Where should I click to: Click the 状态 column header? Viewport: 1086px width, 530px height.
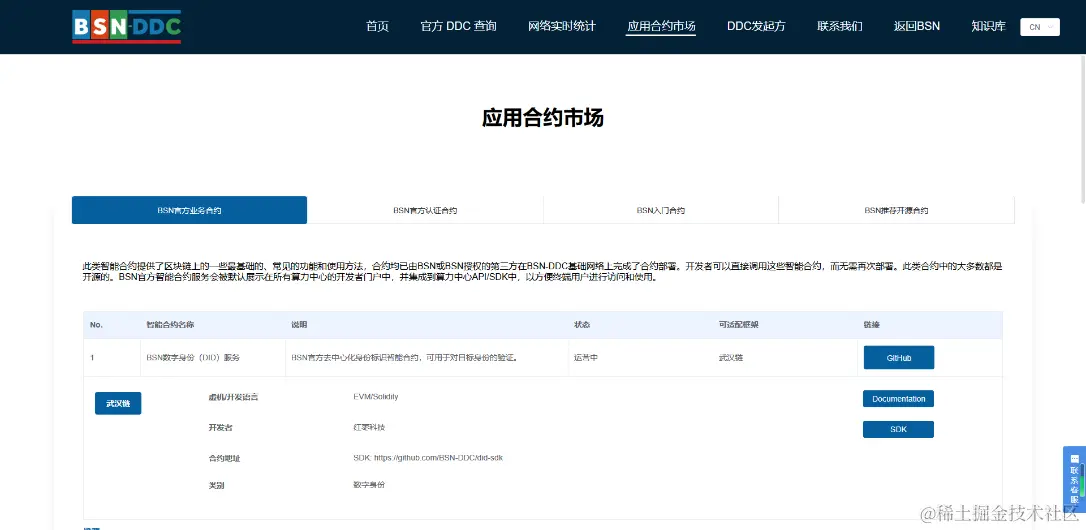(x=582, y=325)
